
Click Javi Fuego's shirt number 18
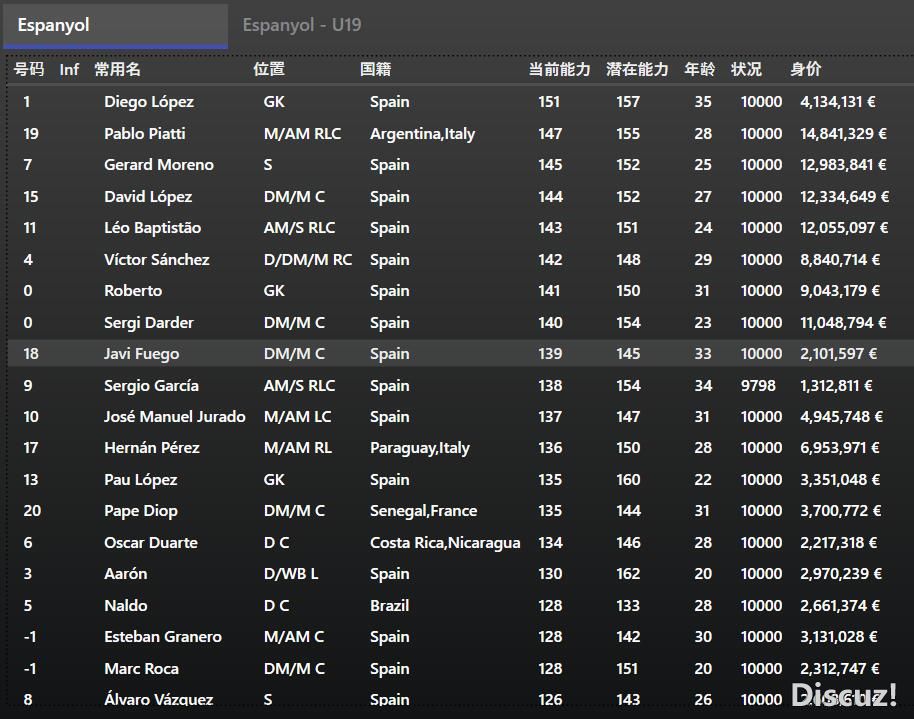click(x=31, y=354)
